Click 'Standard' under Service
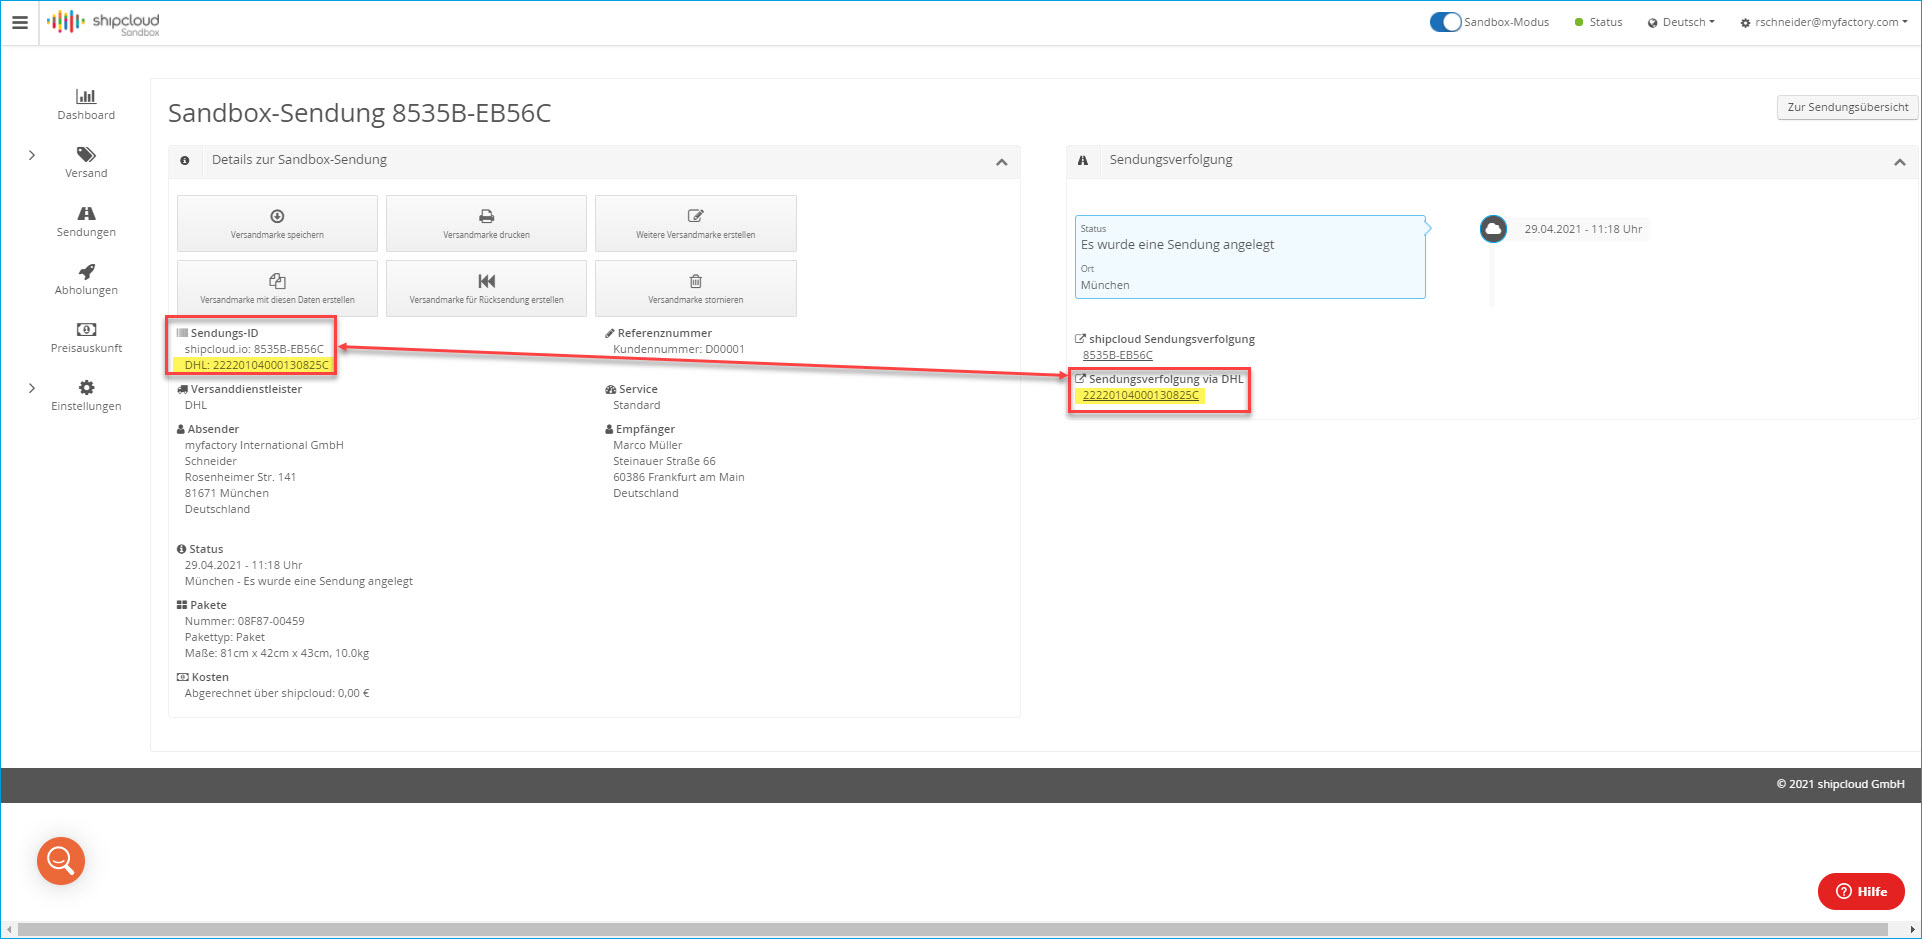Viewport: 1922px width, 939px height. pos(636,405)
